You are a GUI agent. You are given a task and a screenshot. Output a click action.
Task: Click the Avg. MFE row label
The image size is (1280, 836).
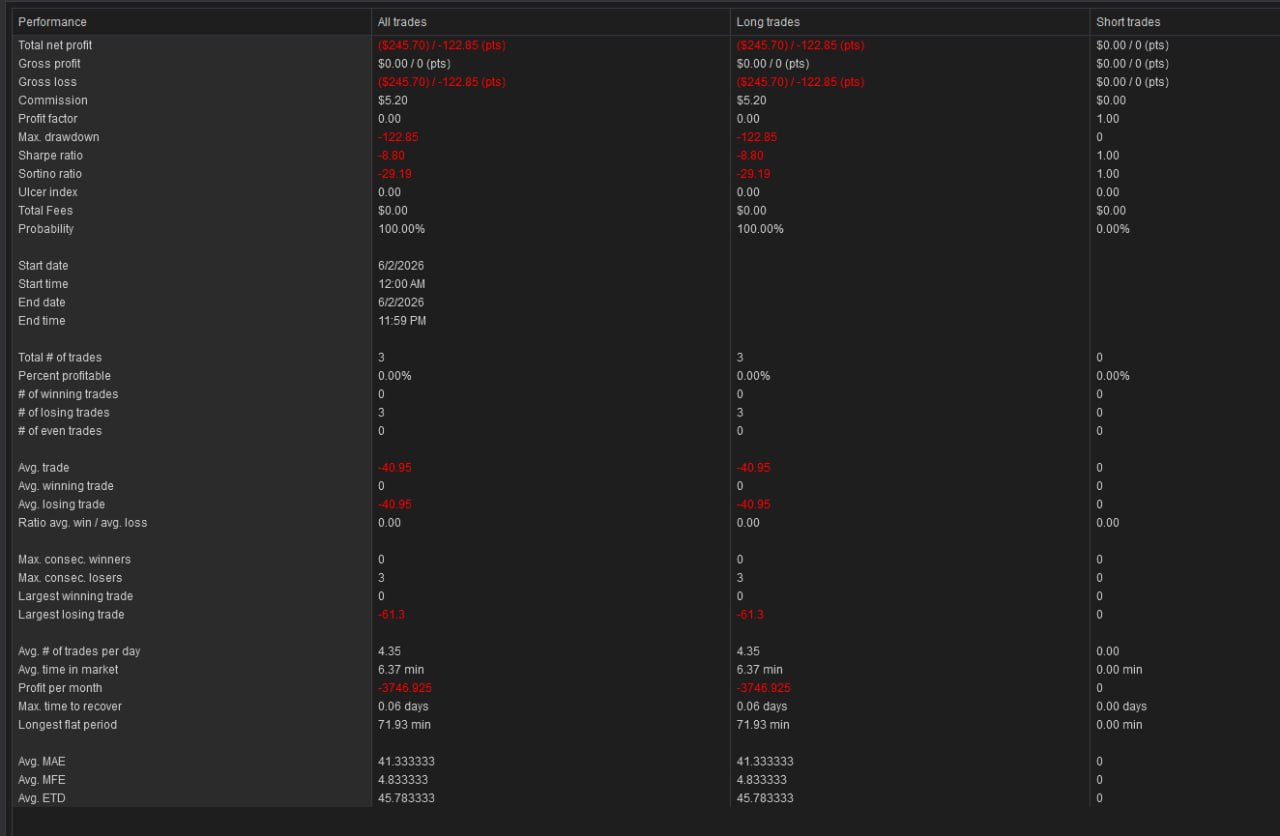pyautogui.click(x=42, y=780)
